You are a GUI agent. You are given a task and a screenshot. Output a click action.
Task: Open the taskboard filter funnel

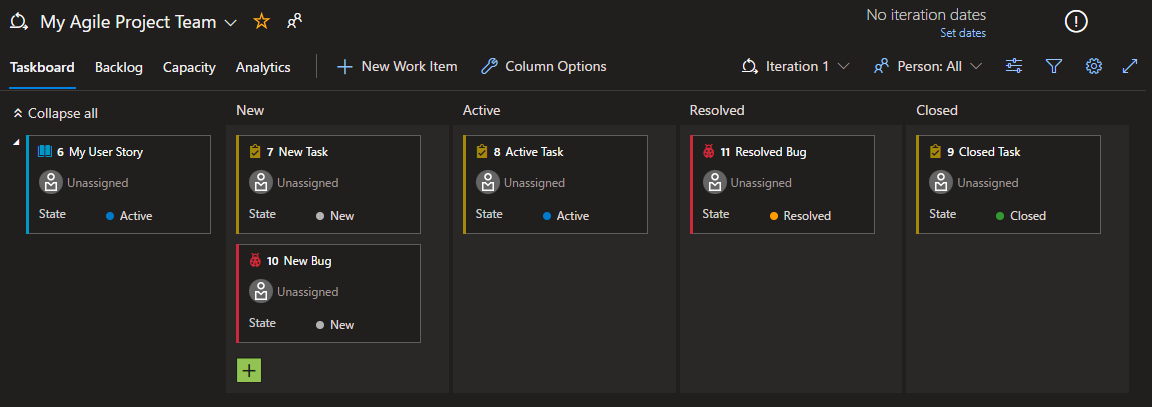(1053, 66)
